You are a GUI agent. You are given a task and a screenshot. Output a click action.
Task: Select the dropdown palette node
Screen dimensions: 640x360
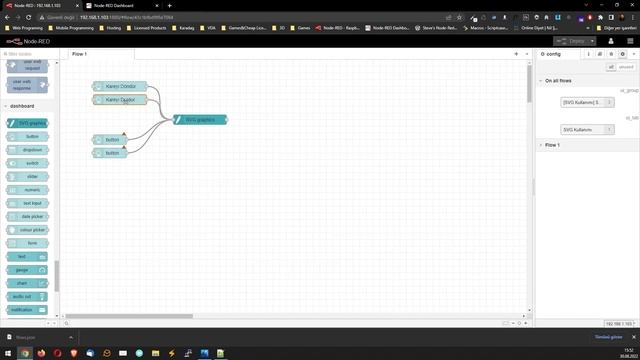pyautogui.click(x=27, y=150)
